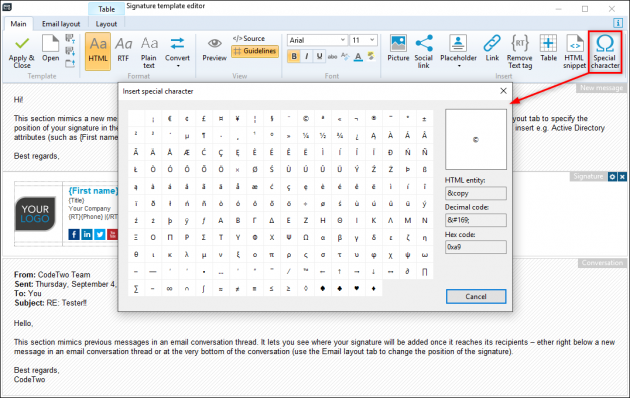The image size is (630, 398).
Task: Select the summation ∑ character
Action: click(136, 289)
